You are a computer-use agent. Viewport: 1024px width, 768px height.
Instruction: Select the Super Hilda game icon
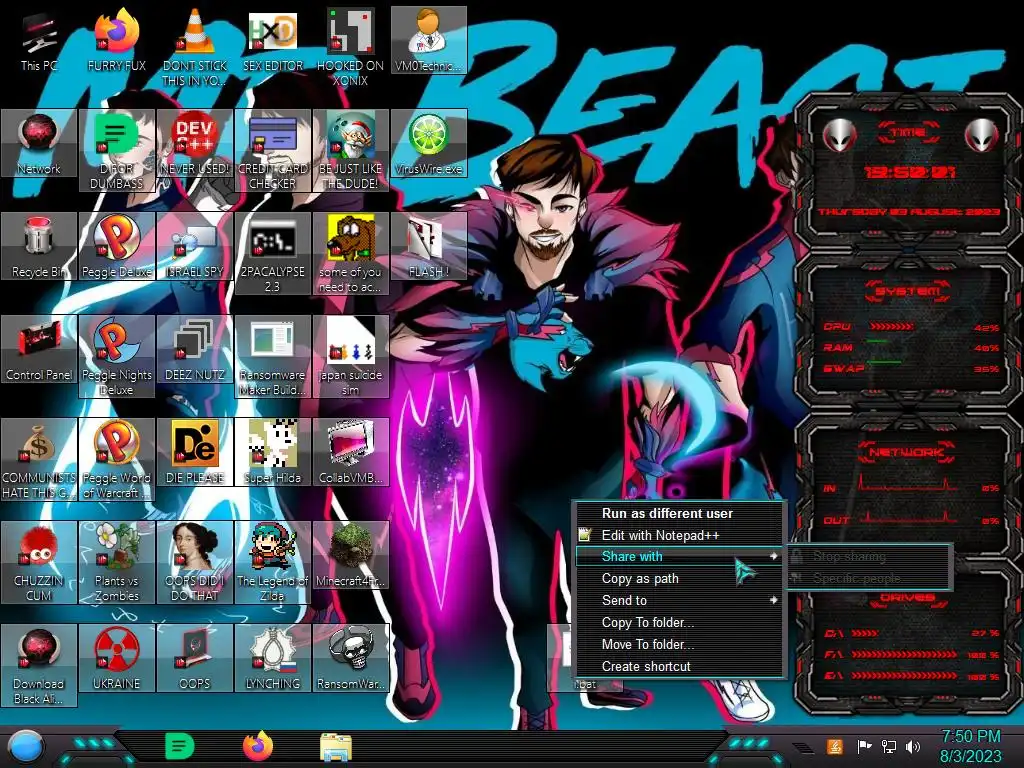click(x=272, y=453)
